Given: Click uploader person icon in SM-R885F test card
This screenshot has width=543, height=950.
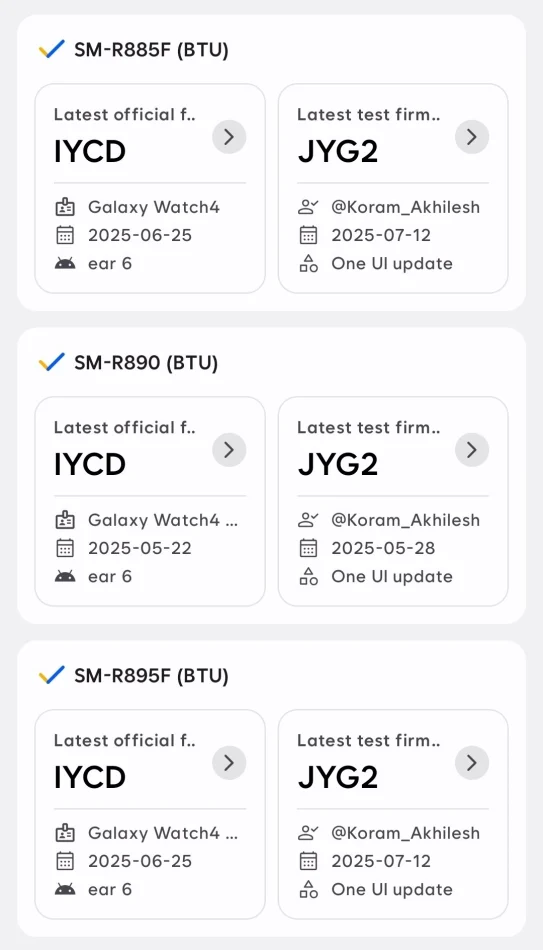Looking at the screenshot, I should (308, 207).
